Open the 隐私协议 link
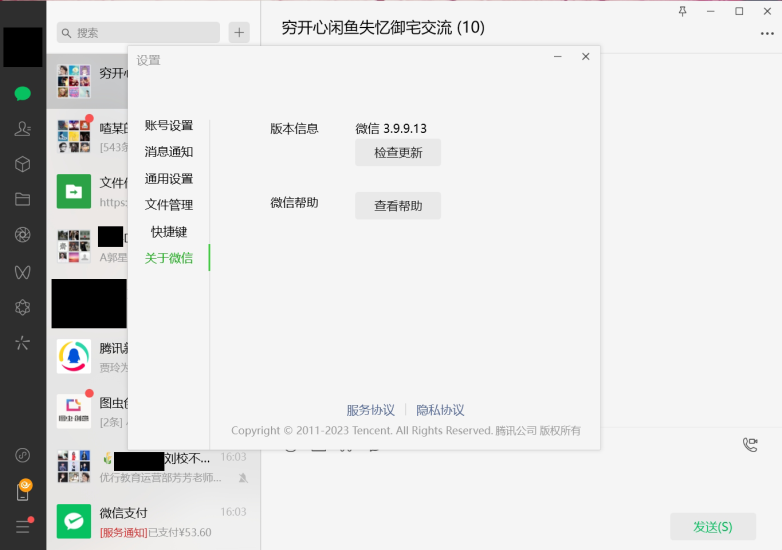This screenshot has height=550, width=782. pyautogui.click(x=440, y=410)
